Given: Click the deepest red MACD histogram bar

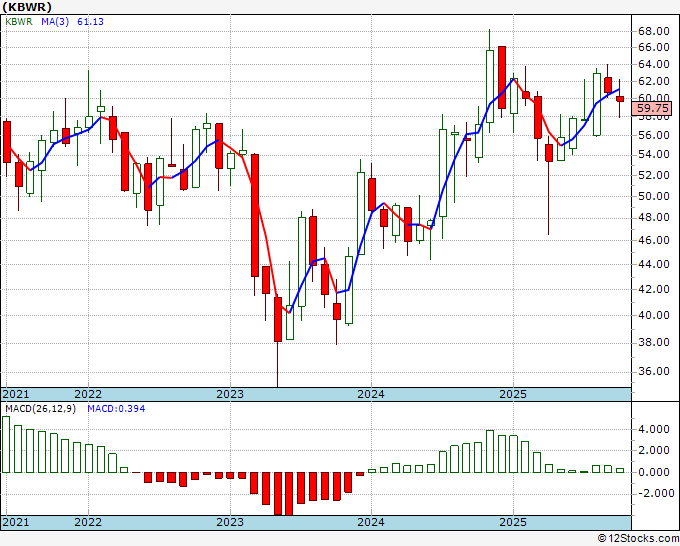Looking at the screenshot, I should point(278,494).
